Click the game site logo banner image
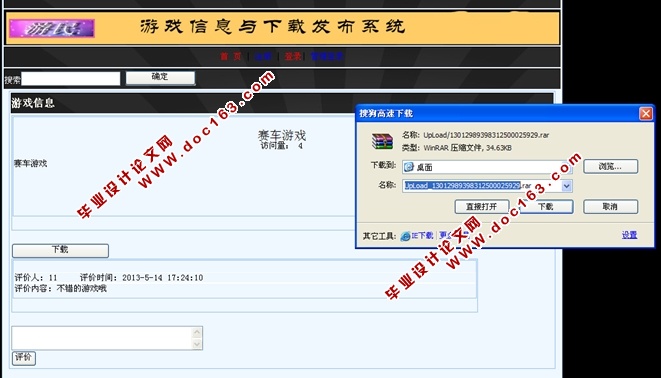 click(52, 28)
